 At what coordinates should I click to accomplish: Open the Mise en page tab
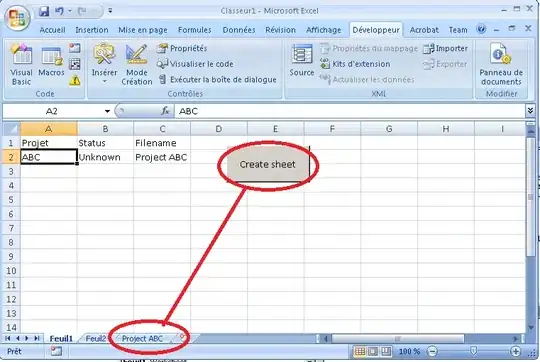143,30
